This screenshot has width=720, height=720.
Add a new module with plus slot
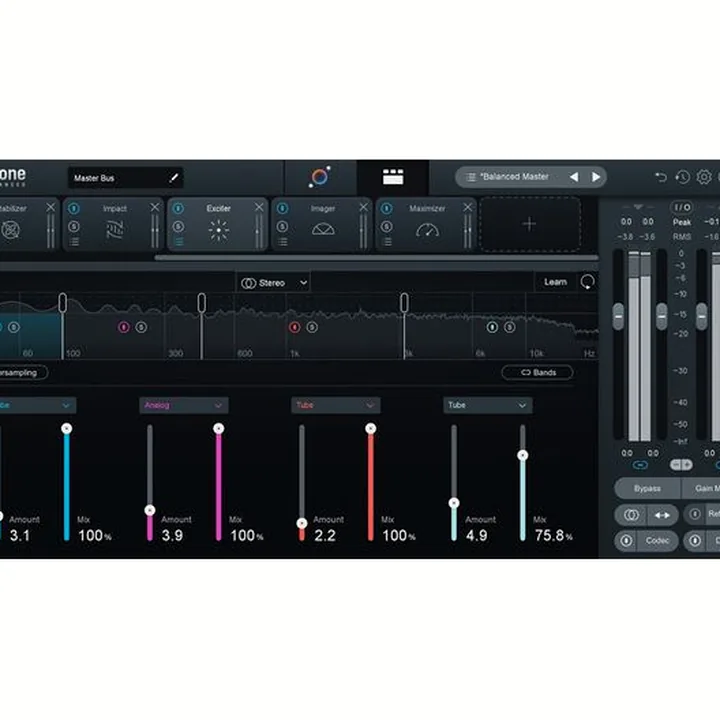tap(530, 224)
